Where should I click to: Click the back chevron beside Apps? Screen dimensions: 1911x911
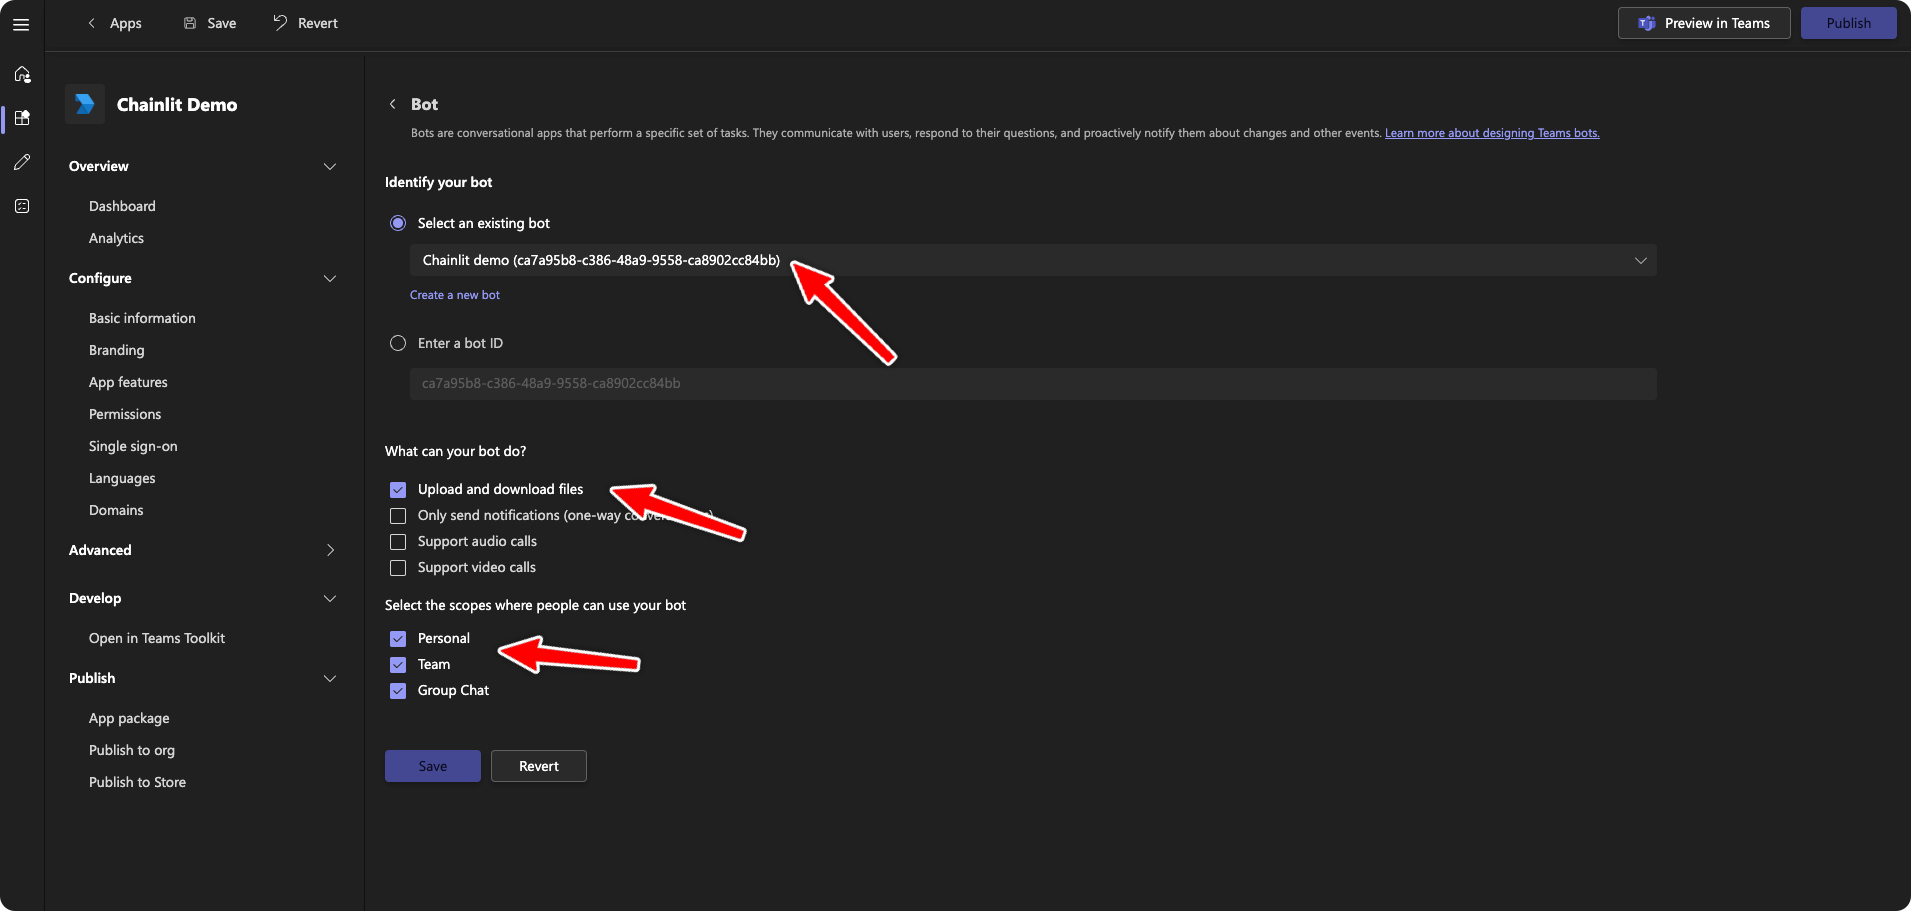(x=92, y=23)
